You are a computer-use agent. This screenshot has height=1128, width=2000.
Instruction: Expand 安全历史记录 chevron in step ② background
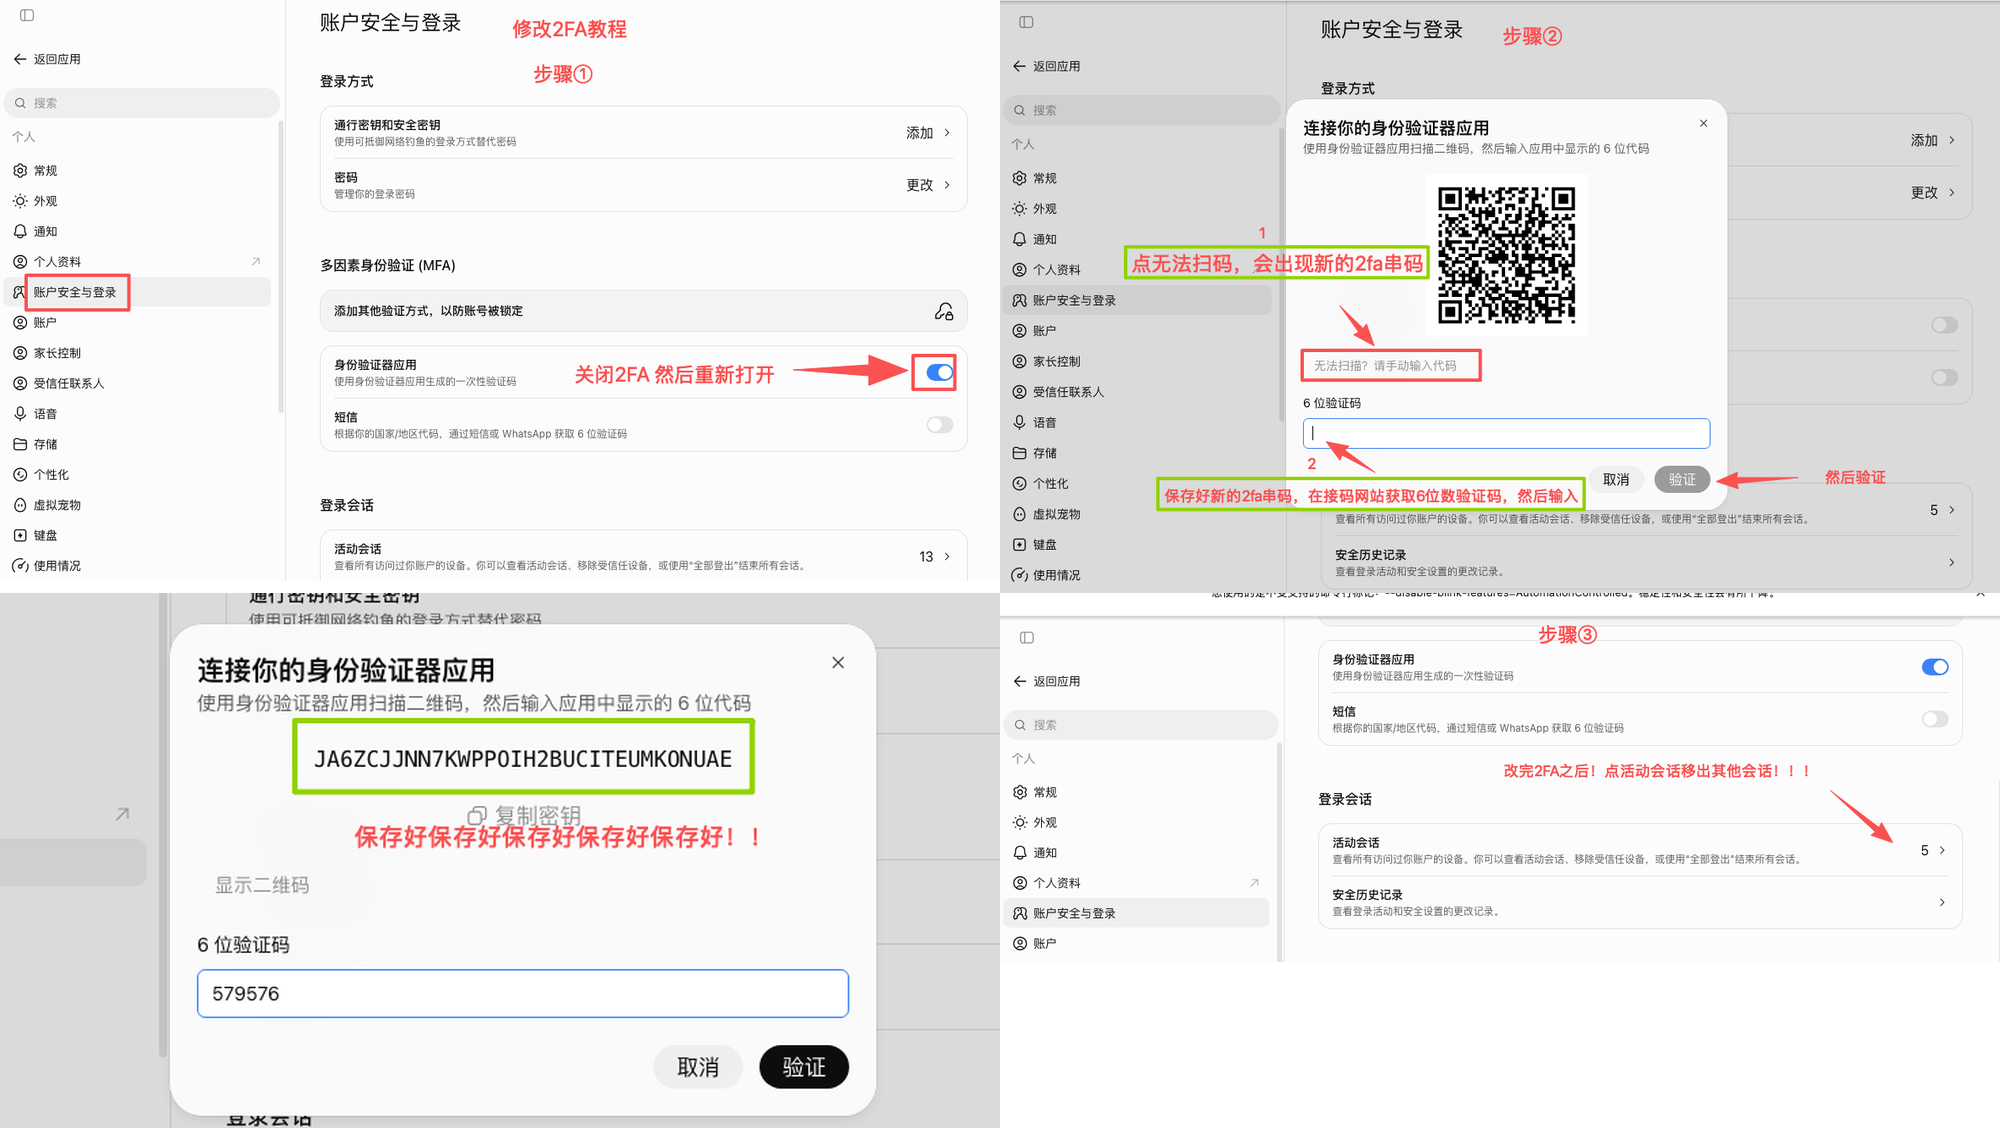pos(1951,562)
